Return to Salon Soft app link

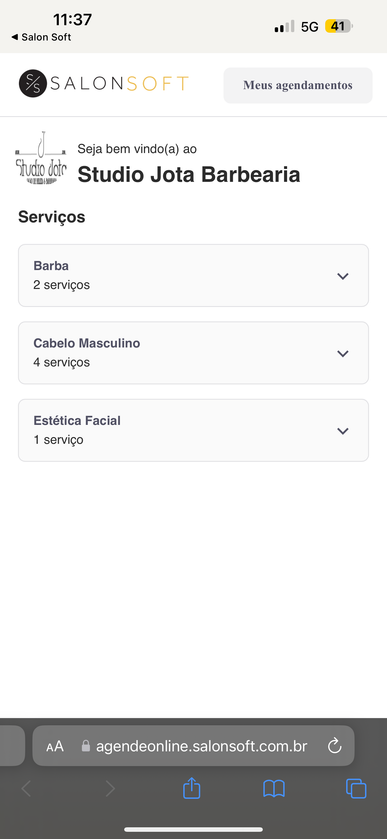[x=41, y=37]
